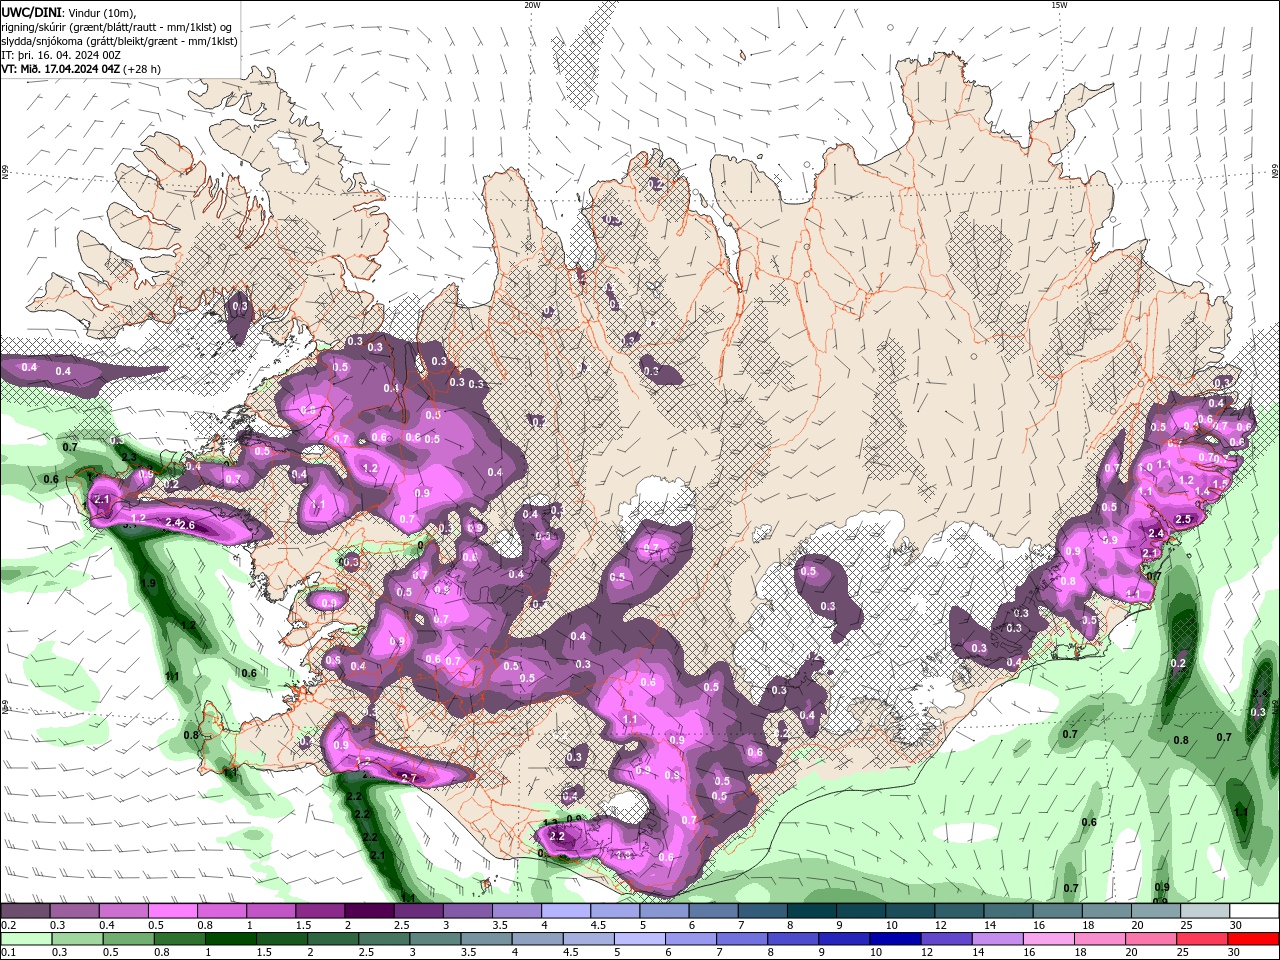Click the '15W' longitude label
Screen dimensions: 1280x960
click(1059, 5)
